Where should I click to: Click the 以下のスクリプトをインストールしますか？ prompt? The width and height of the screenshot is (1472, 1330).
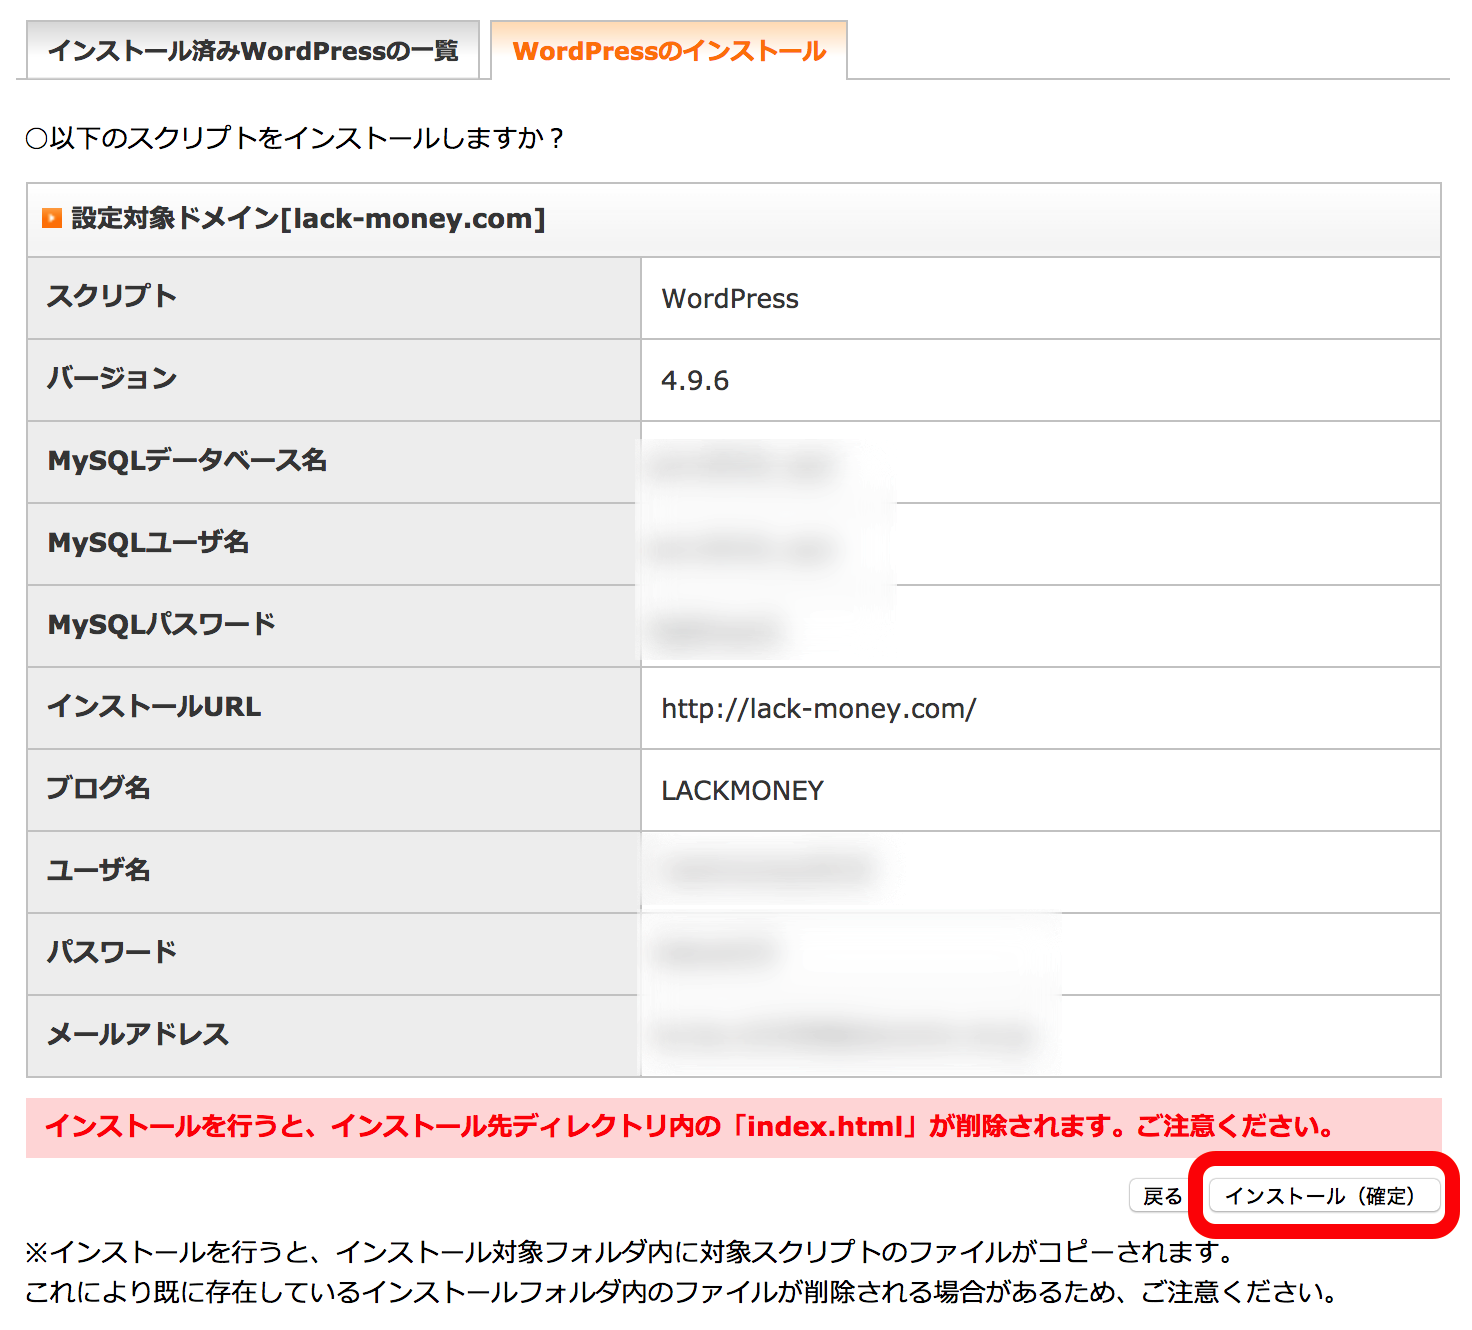click(x=295, y=138)
